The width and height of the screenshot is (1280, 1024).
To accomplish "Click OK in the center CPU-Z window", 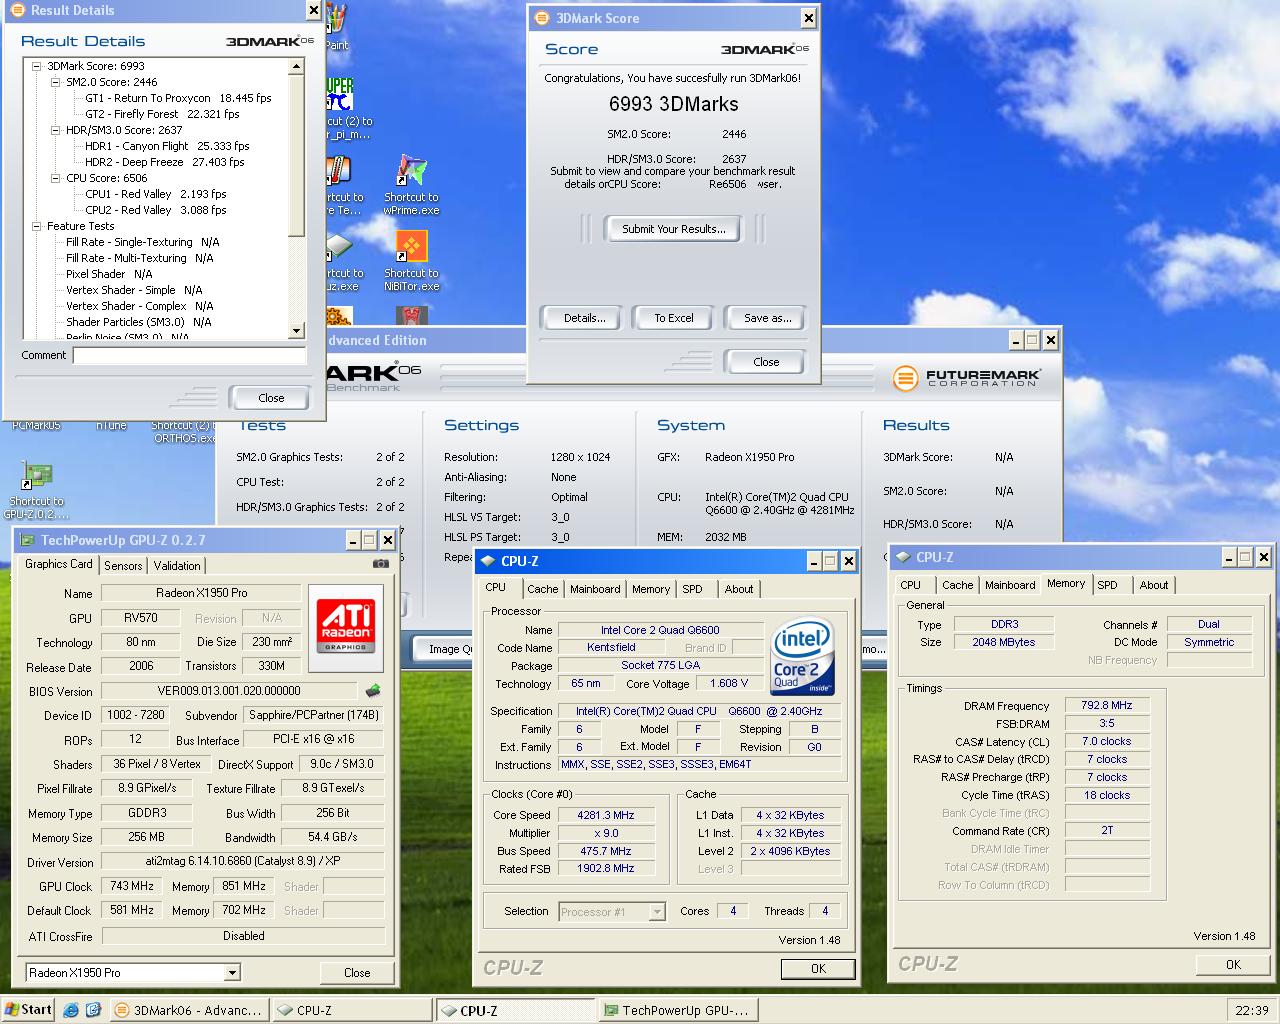I will coord(818,968).
